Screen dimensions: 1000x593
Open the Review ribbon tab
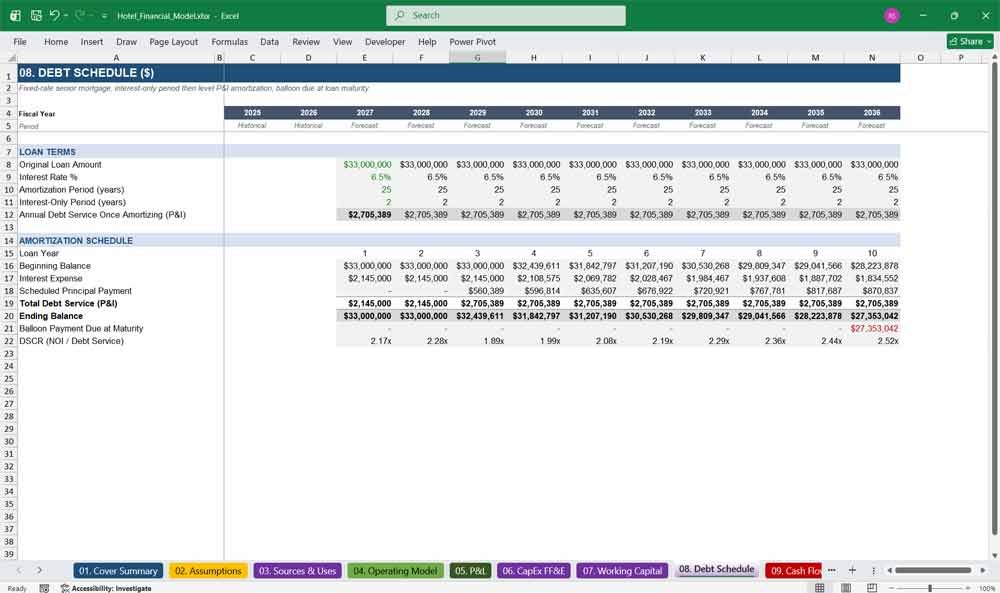[x=306, y=41]
